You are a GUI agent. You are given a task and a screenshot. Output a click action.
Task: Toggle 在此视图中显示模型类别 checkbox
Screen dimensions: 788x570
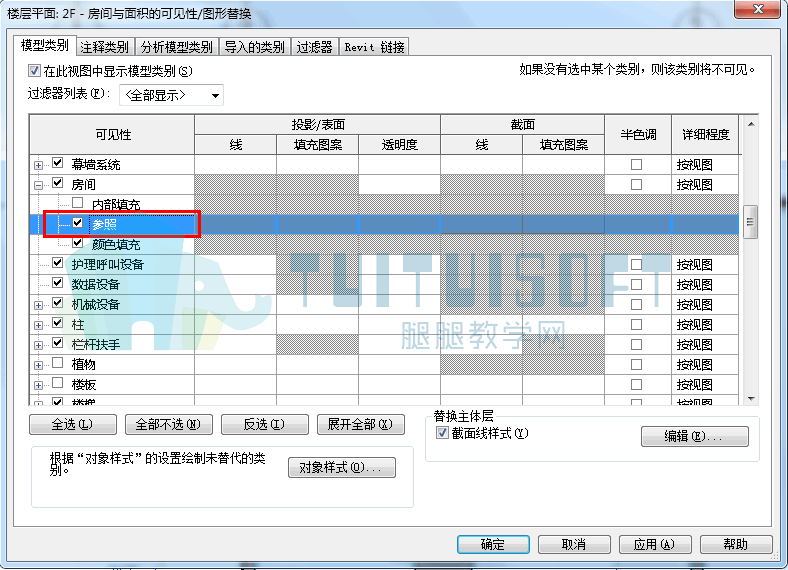coord(34,71)
